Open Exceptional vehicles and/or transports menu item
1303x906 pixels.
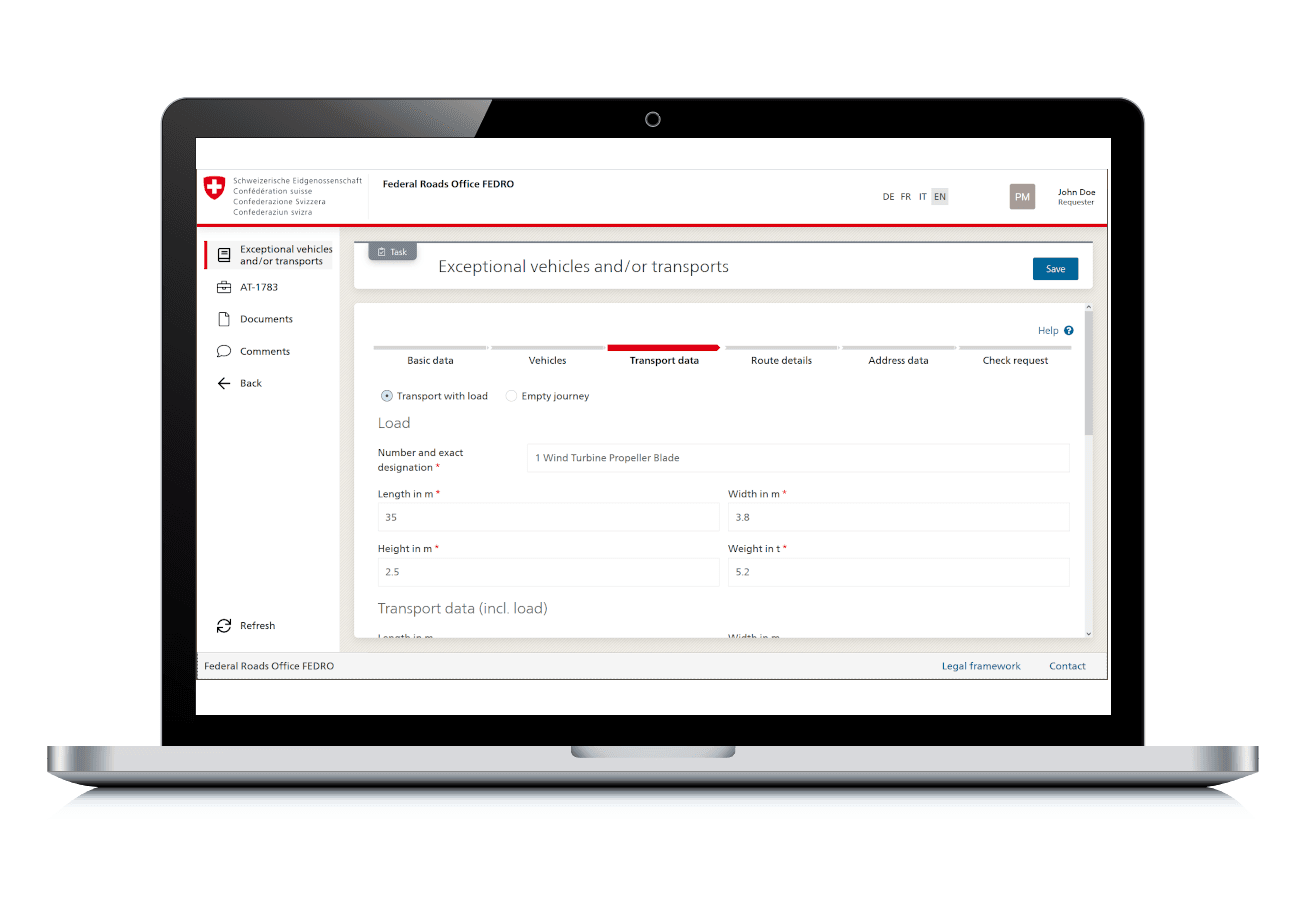click(269, 255)
